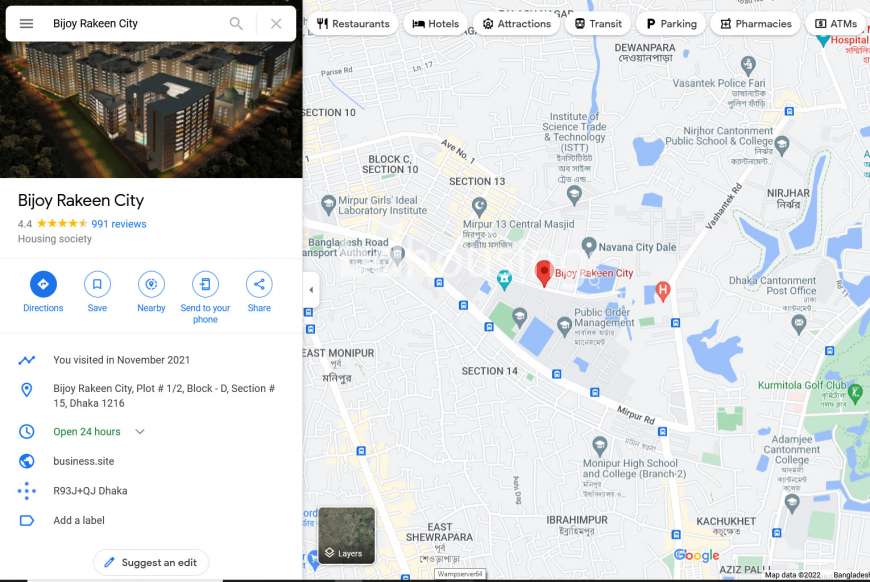The width and height of the screenshot is (870, 582).
Task: Click Suggest an edit button
Action: (151, 563)
